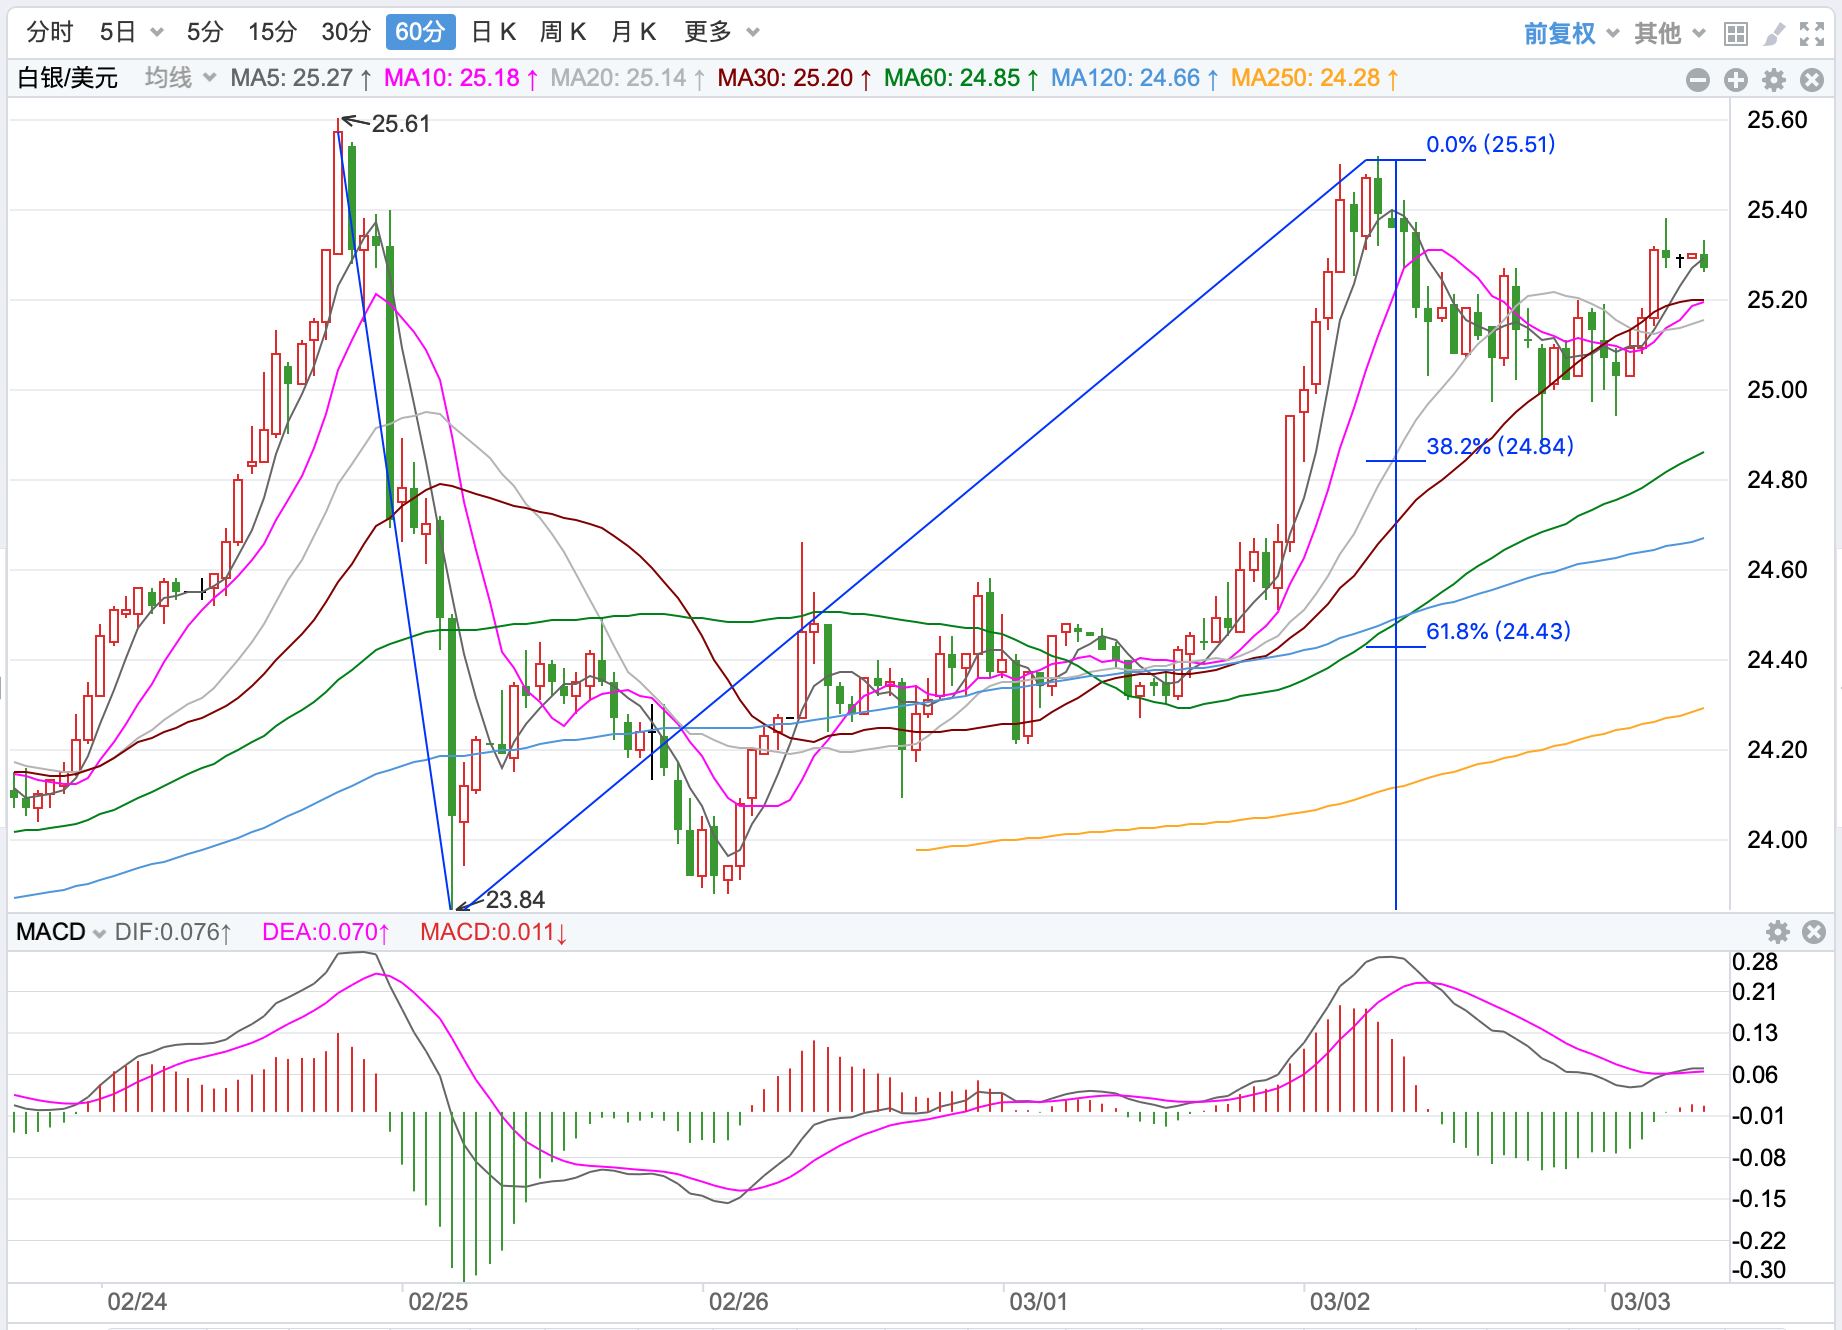The width and height of the screenshot is (1842, 1330).
Task: Select the 38.2% (24.84) Fibonacci label
Action: (x=1499, y=446)
